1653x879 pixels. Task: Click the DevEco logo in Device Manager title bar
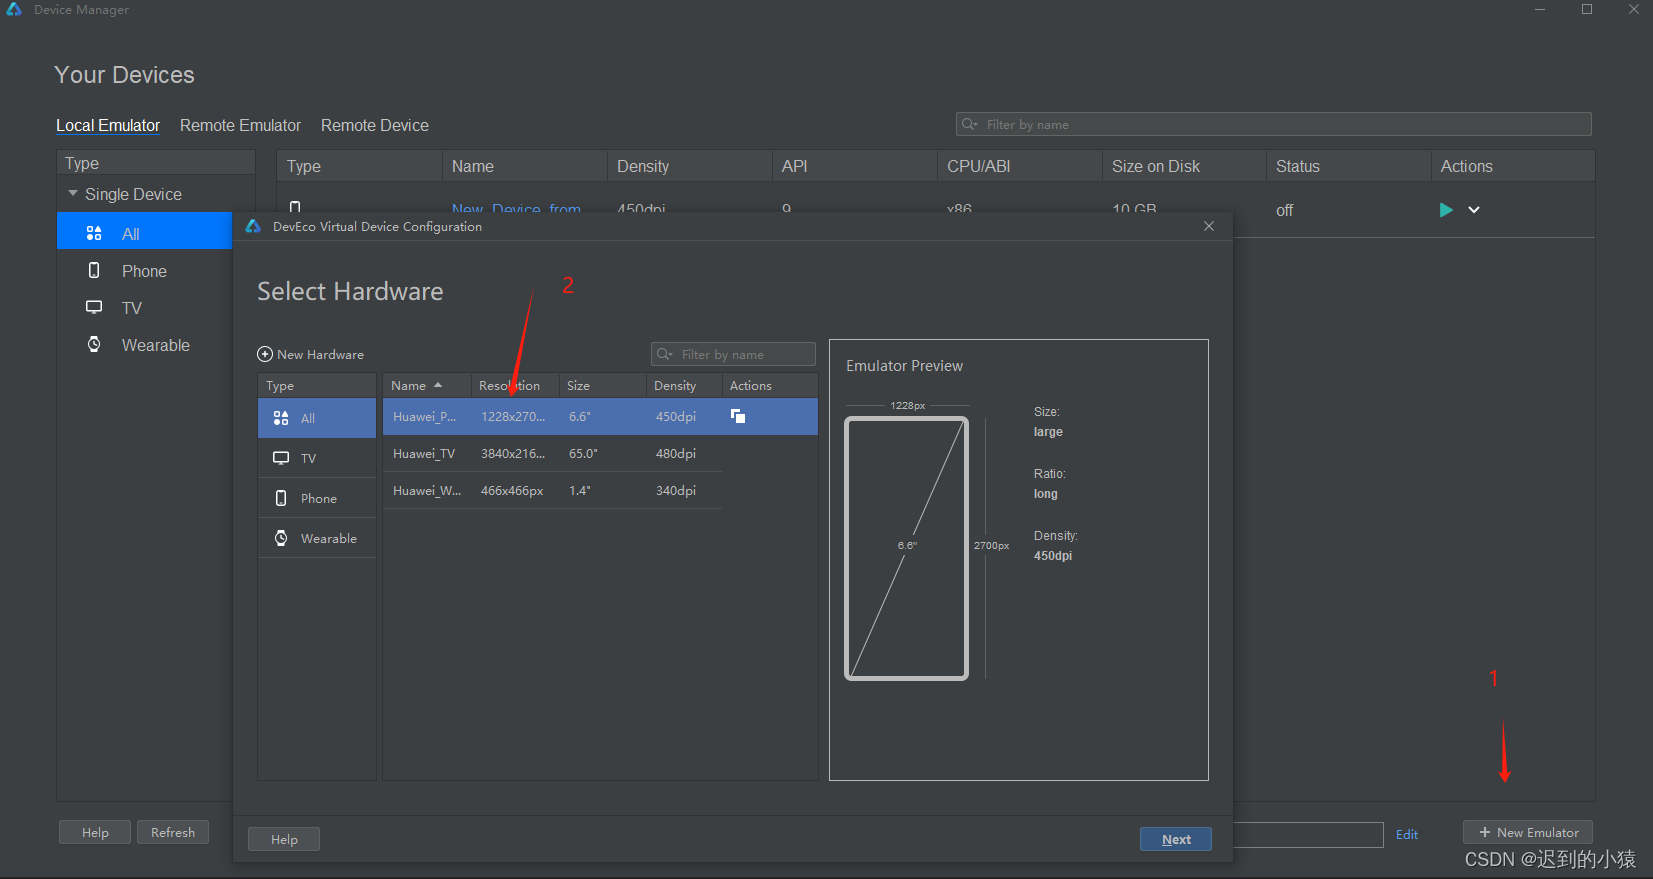coord(14,9)
